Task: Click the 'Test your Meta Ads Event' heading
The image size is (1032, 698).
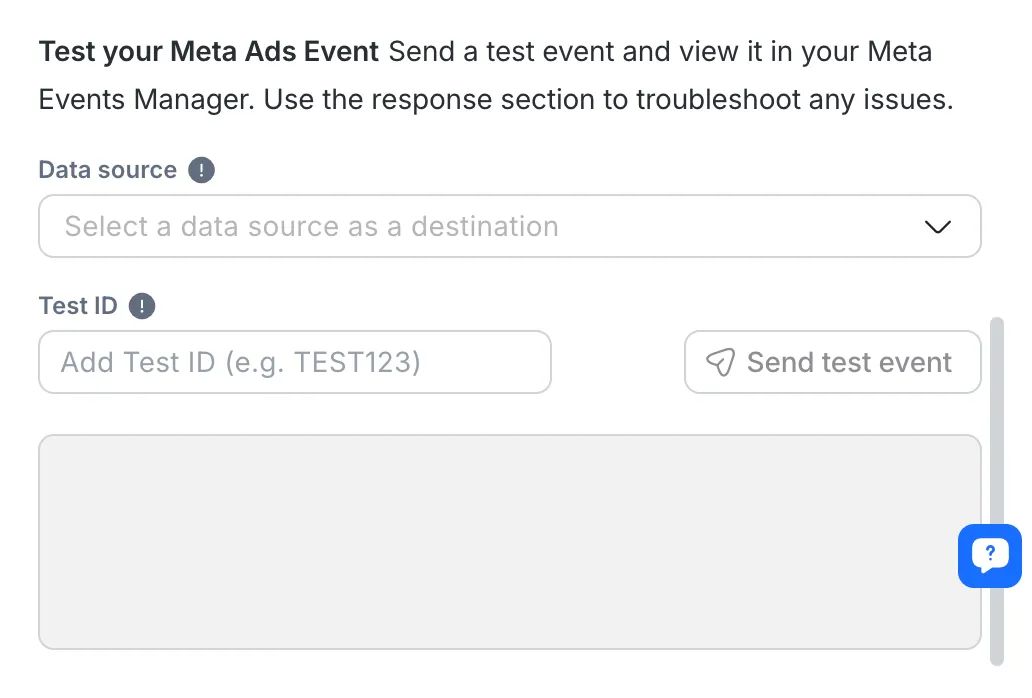Action: pyautogui.click(x=208, y=52)
